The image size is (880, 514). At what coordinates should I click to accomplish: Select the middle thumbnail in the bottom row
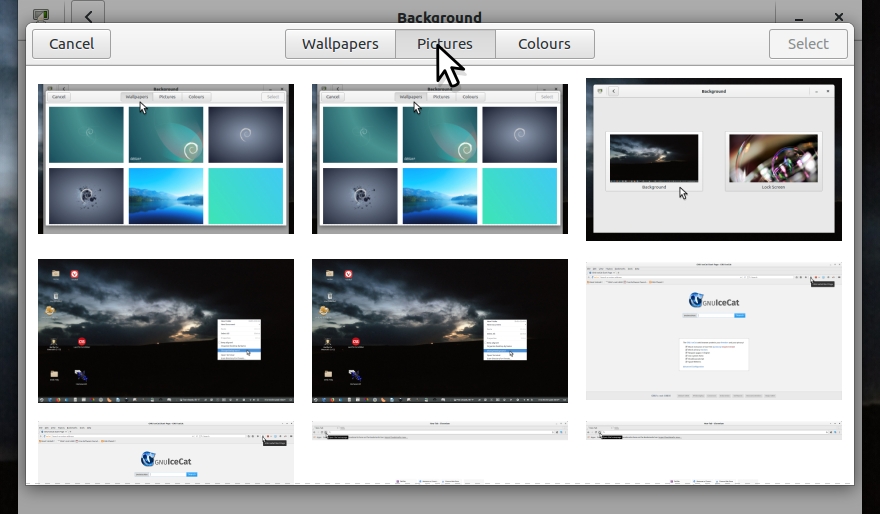tap(440, 452)
